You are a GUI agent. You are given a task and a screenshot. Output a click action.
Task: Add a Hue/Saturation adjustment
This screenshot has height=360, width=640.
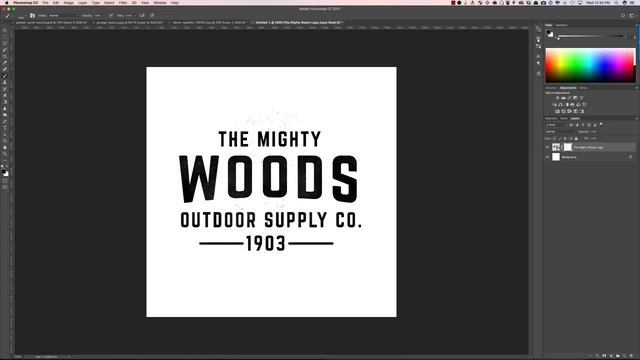pos(554,104)
